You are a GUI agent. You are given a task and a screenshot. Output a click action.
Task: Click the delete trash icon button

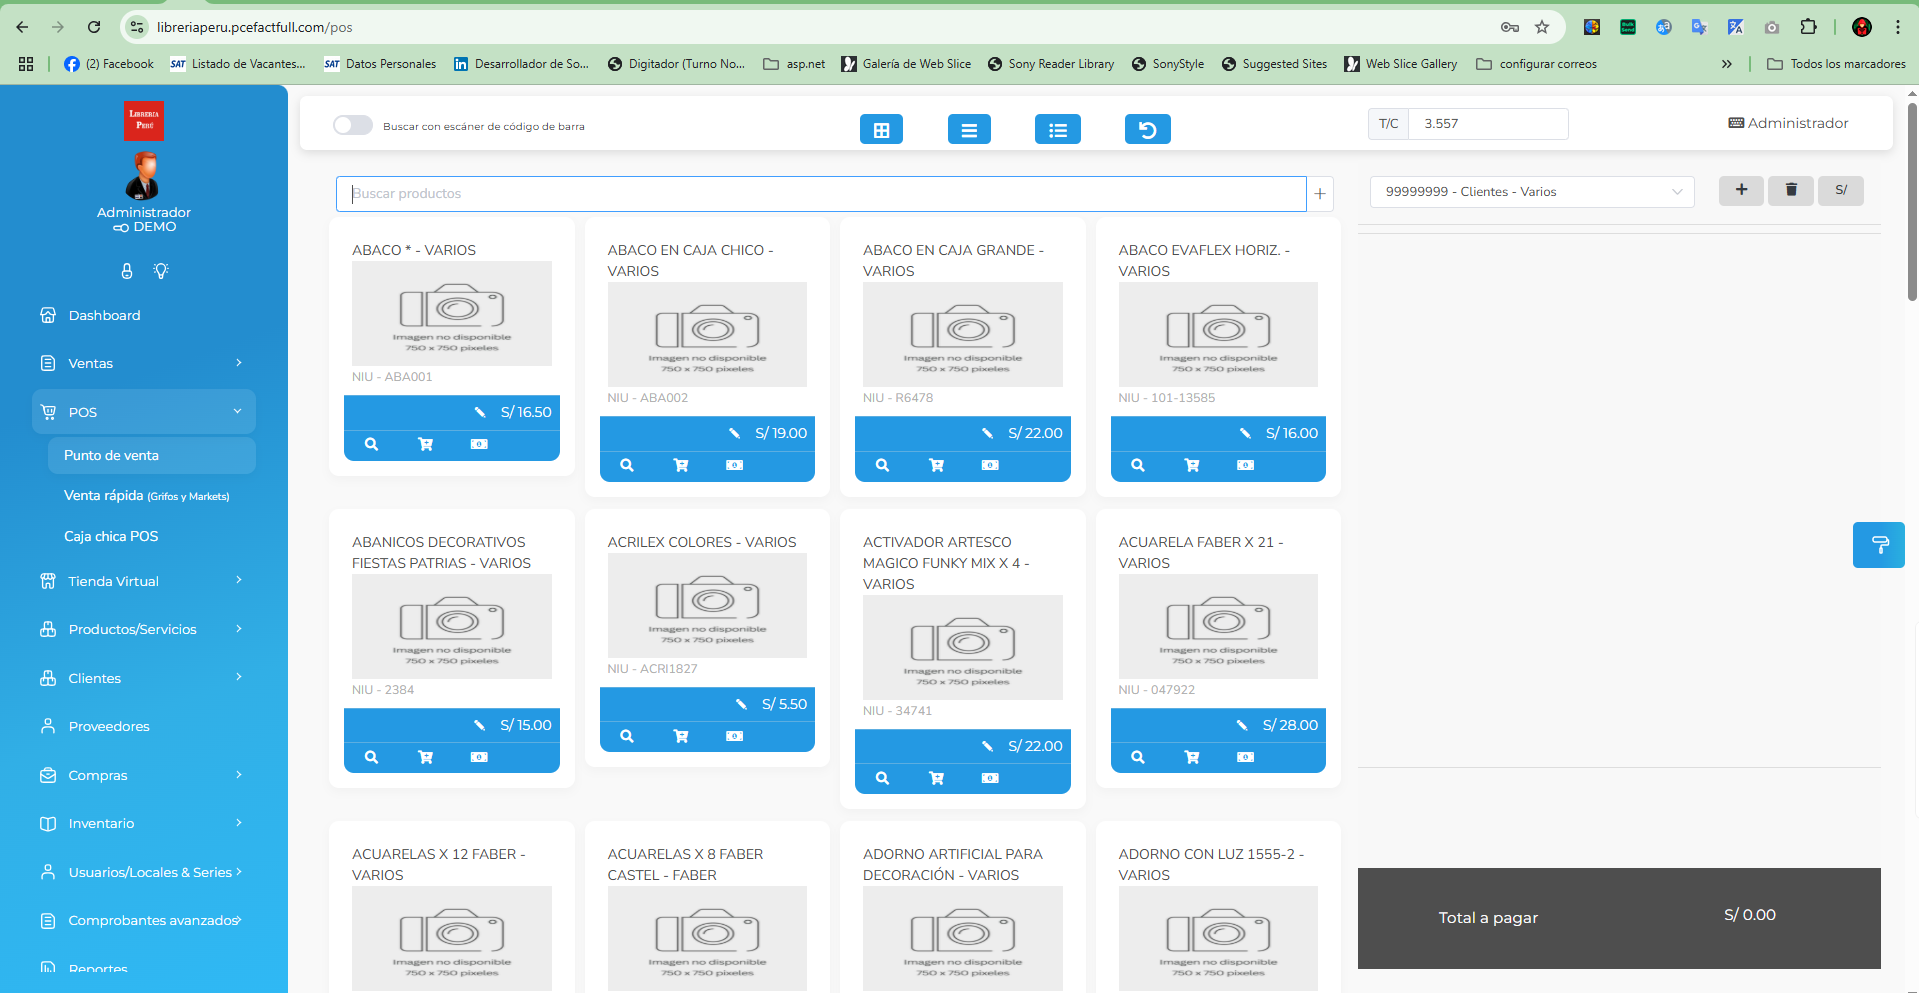coord(1791,190)
